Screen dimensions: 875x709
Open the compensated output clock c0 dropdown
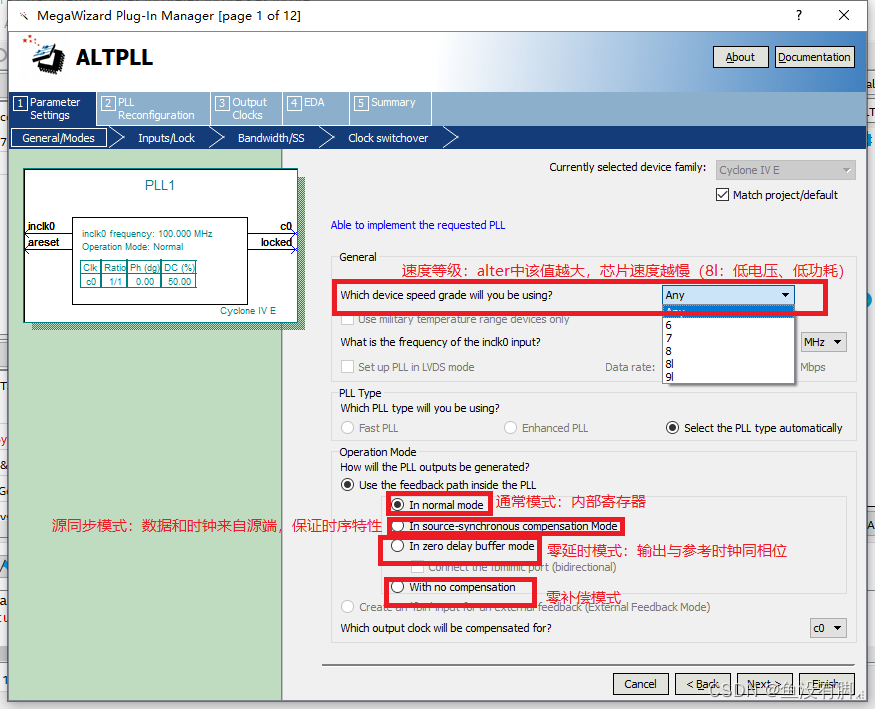(828, 628)
